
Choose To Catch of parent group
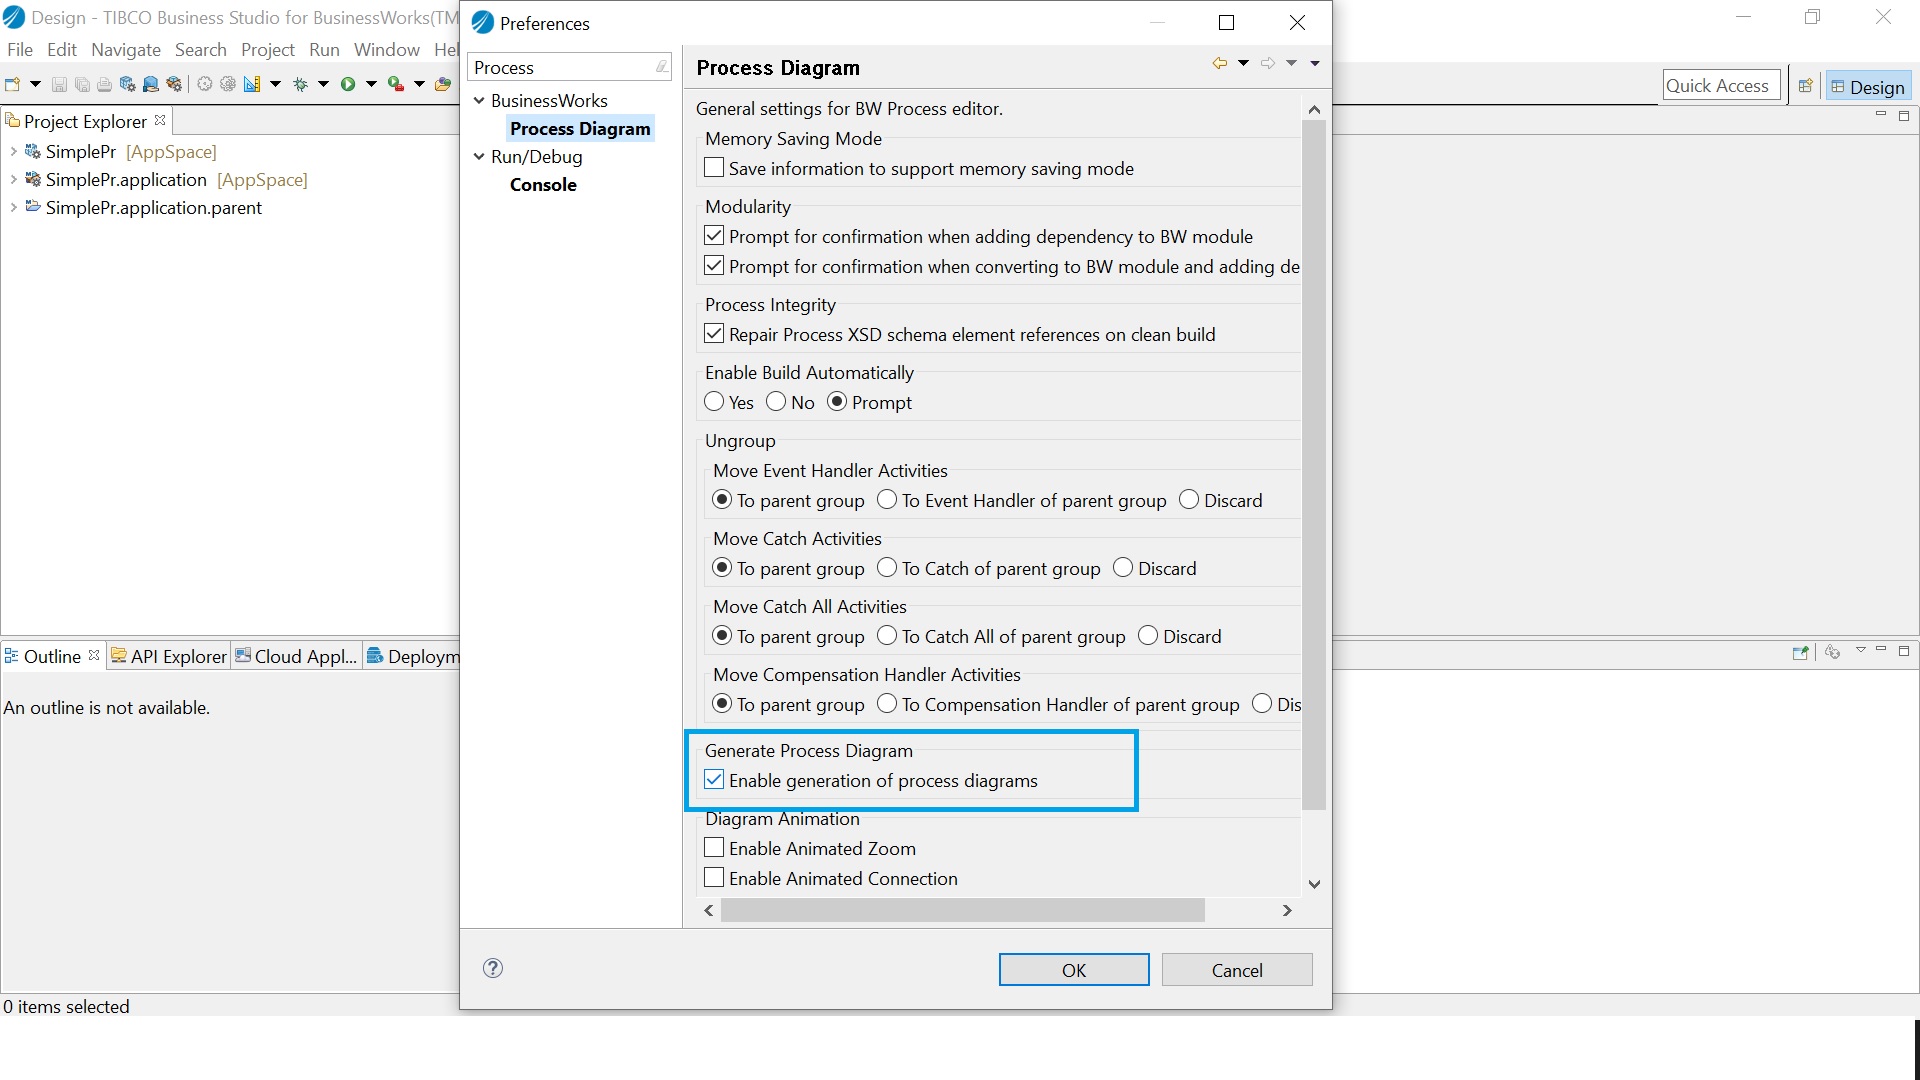pos(887,568)
